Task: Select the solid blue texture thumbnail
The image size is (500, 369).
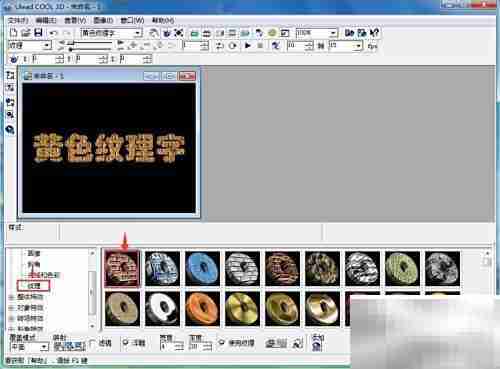Action: tap(202, 269)
